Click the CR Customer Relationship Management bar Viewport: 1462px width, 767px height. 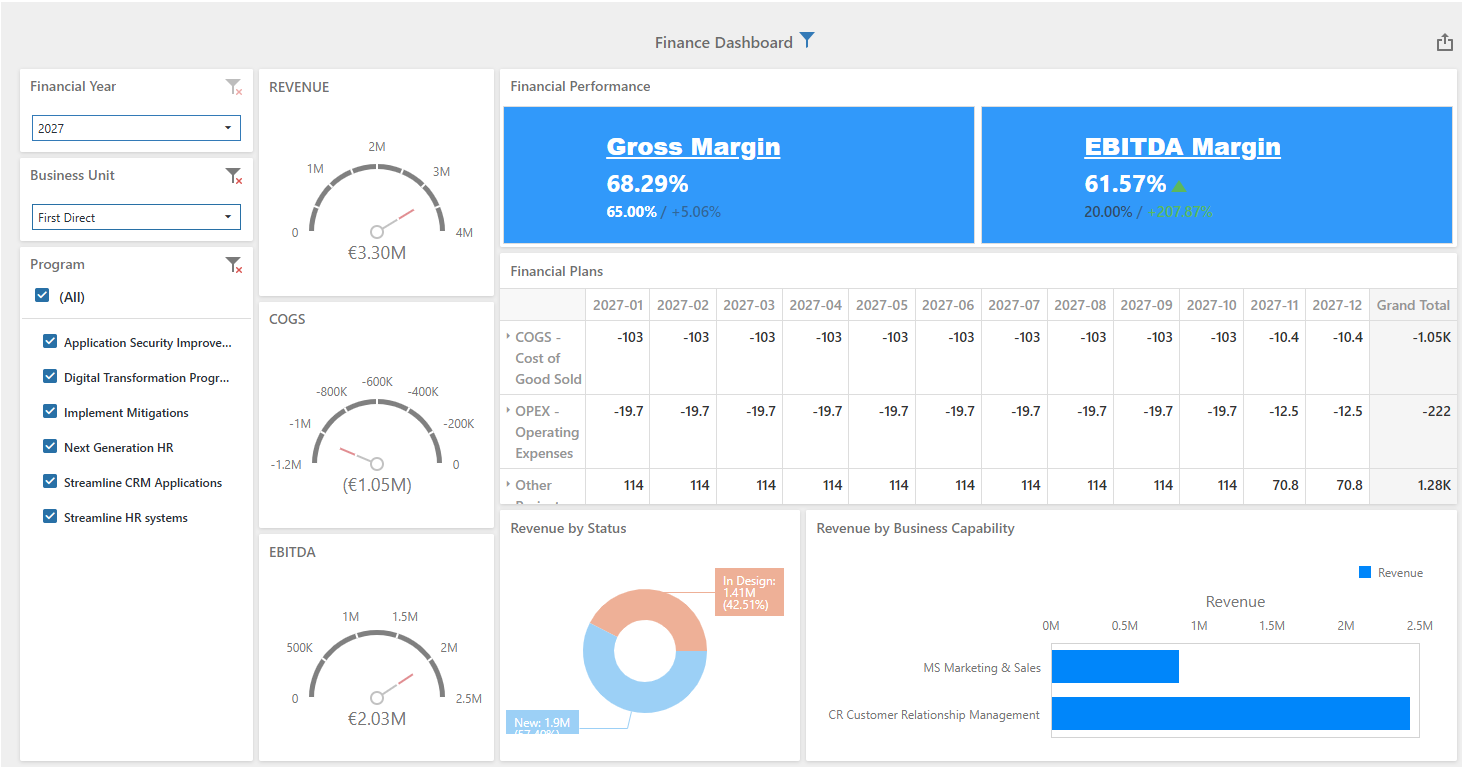[1231, 714]
